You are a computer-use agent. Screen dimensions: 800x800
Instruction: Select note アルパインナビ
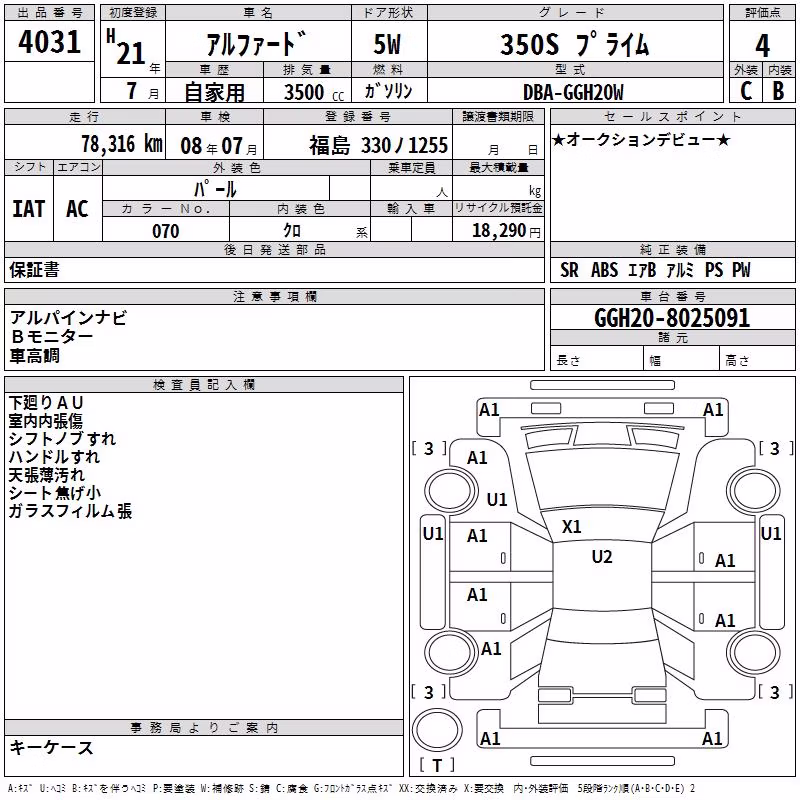click(x=68, y=318)
